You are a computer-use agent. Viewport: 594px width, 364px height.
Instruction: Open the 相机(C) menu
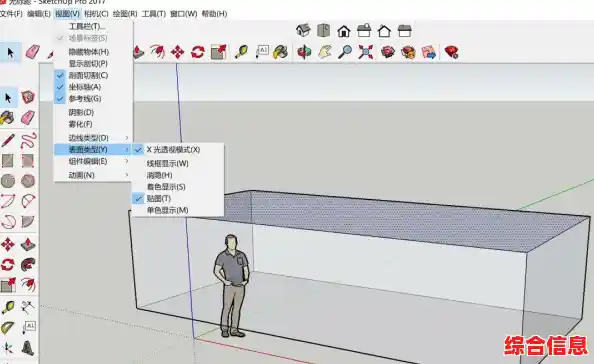96,14
